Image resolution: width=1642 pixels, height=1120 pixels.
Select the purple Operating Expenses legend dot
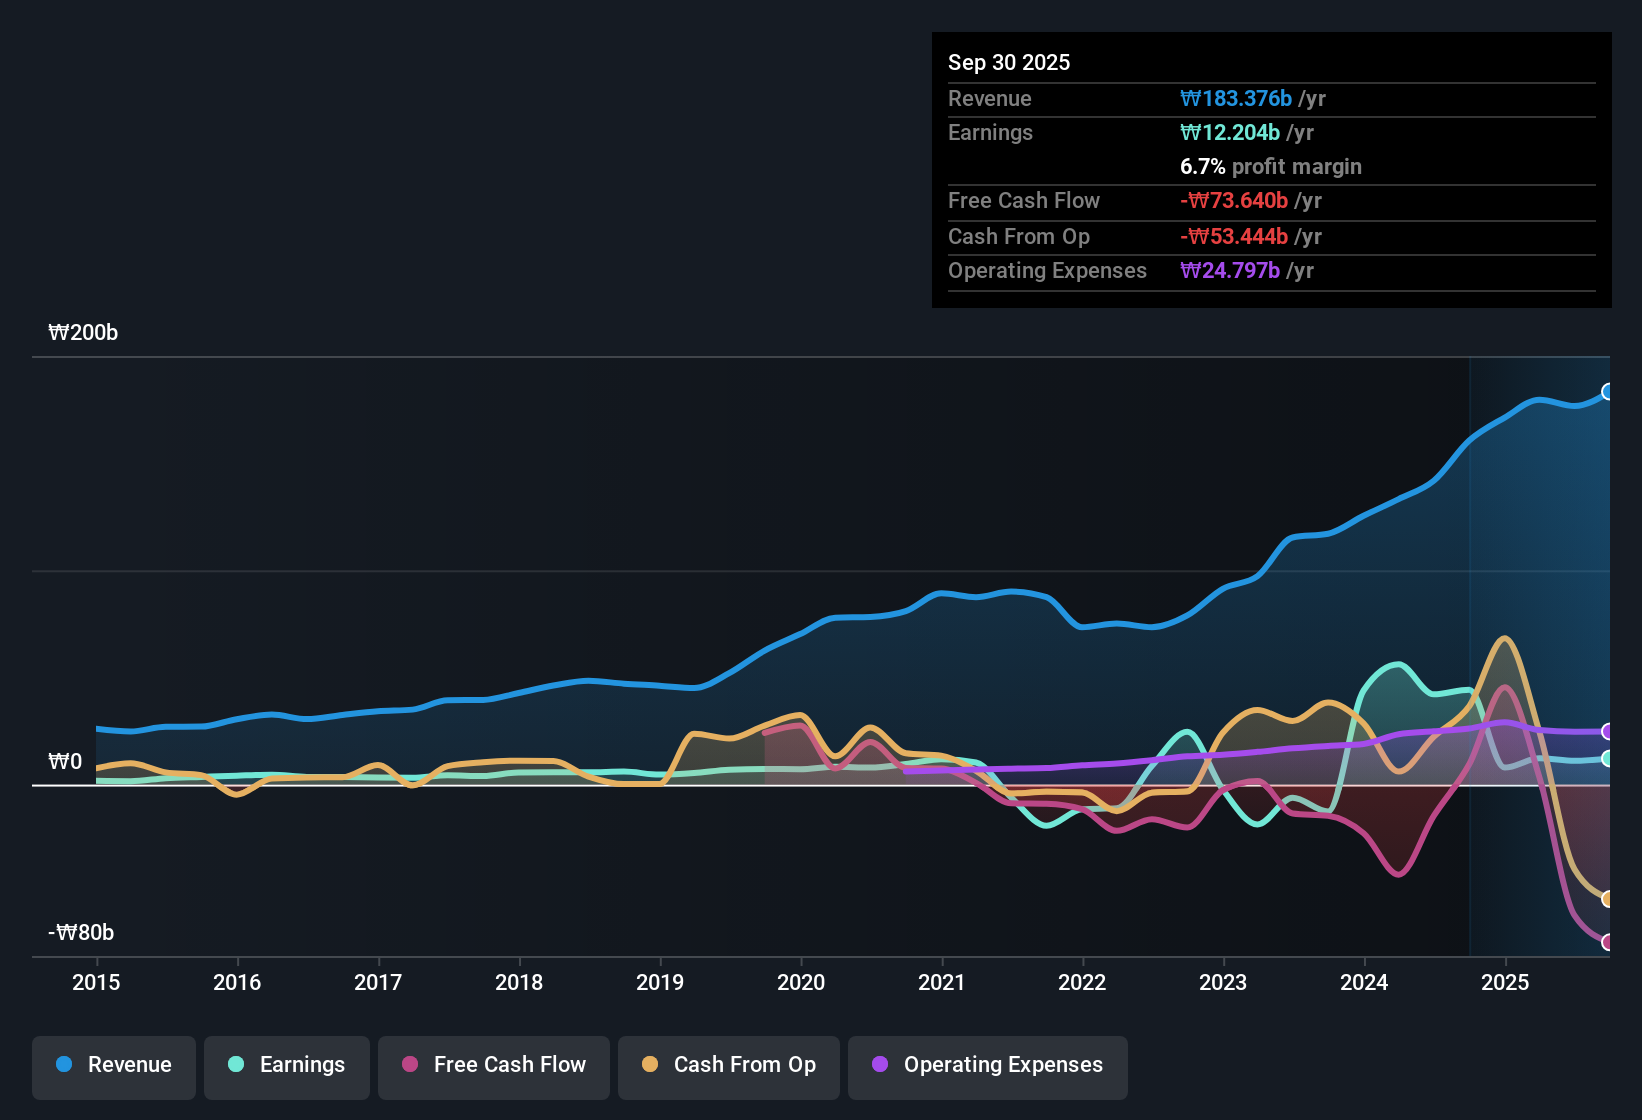coord(880,1065)
